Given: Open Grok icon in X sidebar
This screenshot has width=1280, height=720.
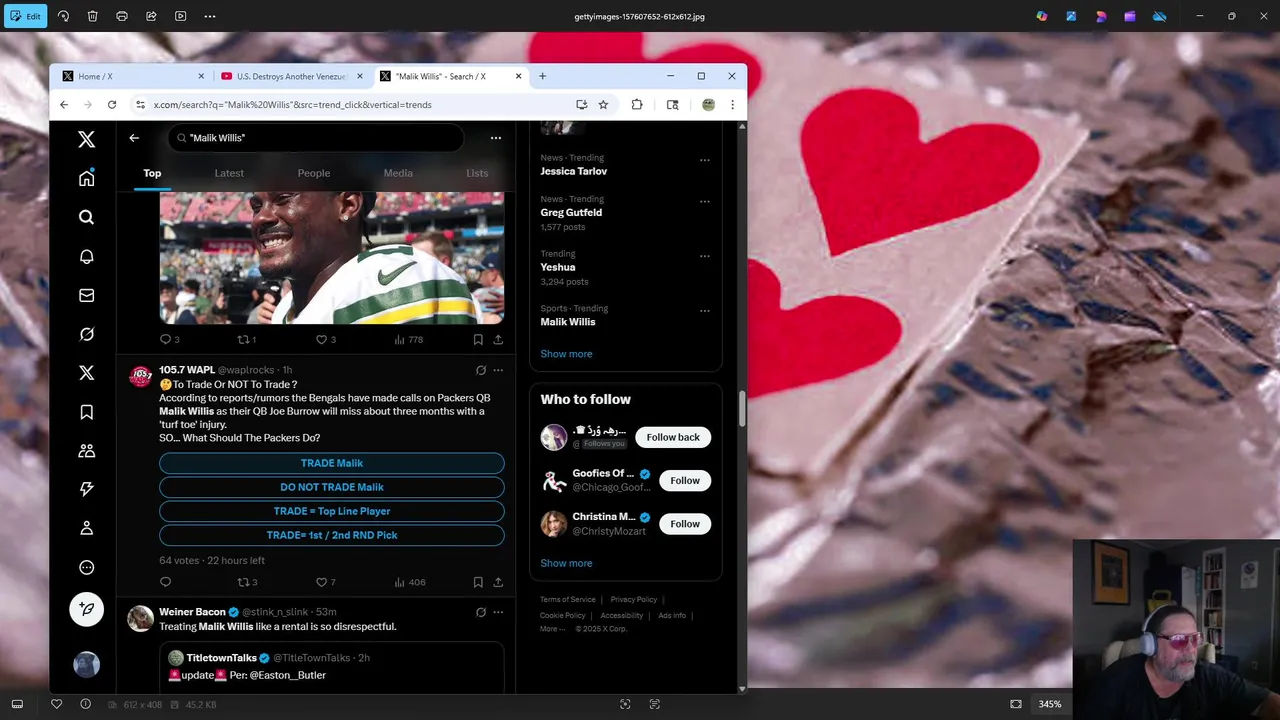Looking at the screenshot, I should [87, 334].
